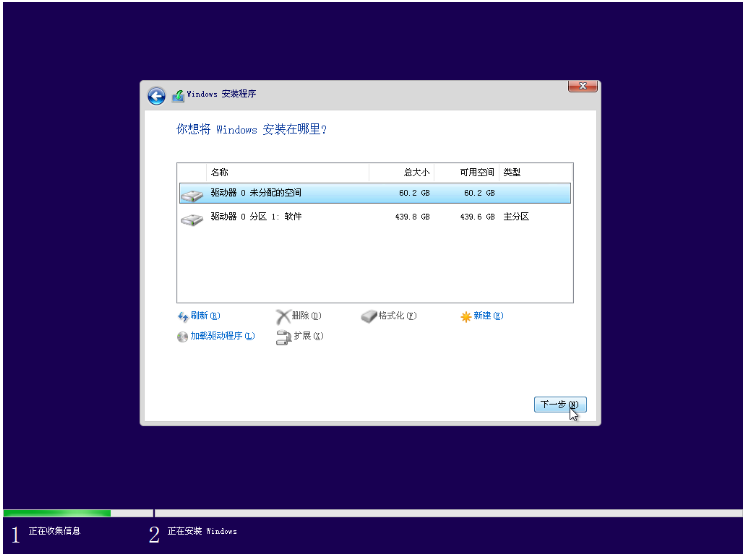The width and height of the screenshot is (743, 554).
Task: Click drive icon of partition 1 软件 row
Action: 192,219
